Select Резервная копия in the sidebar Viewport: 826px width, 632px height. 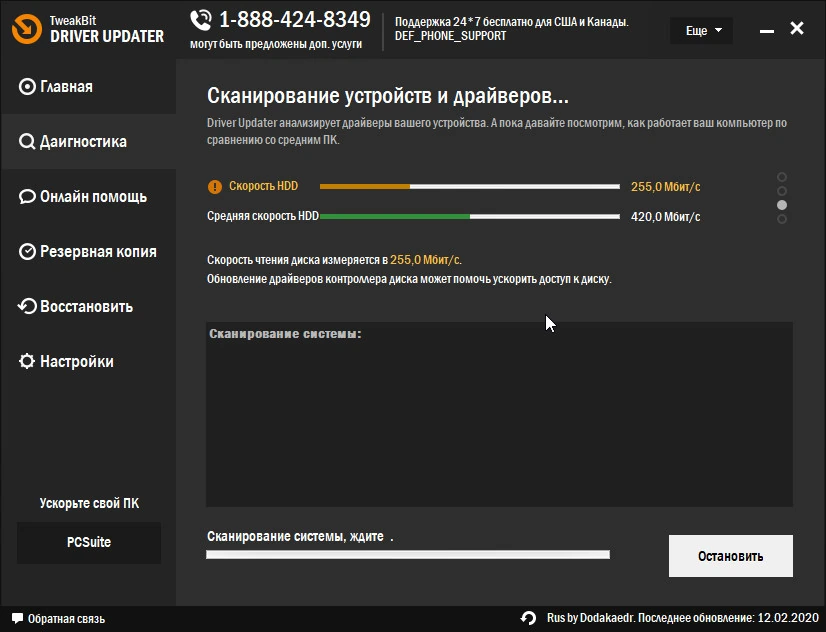88,252
